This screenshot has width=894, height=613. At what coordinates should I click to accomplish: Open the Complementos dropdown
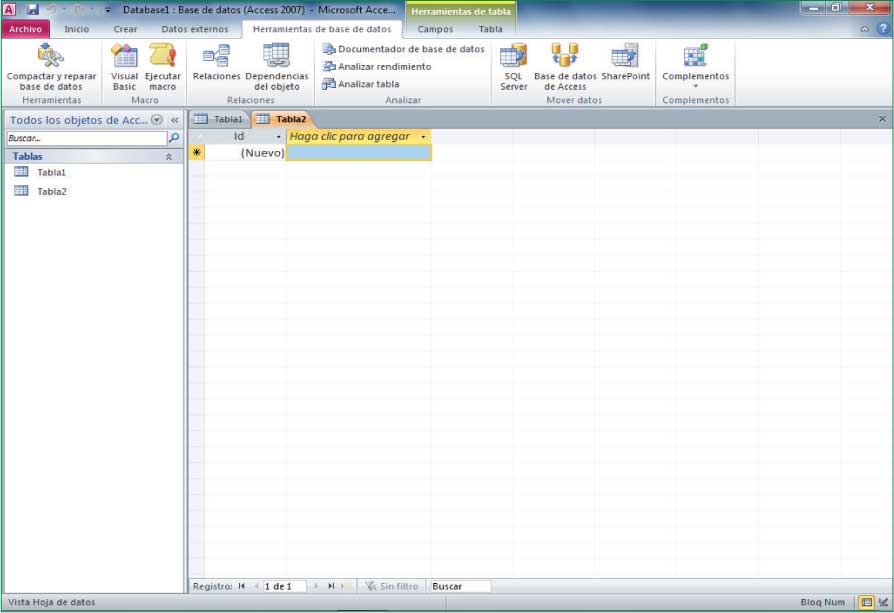pyautogui.click(x=696, y=66)
